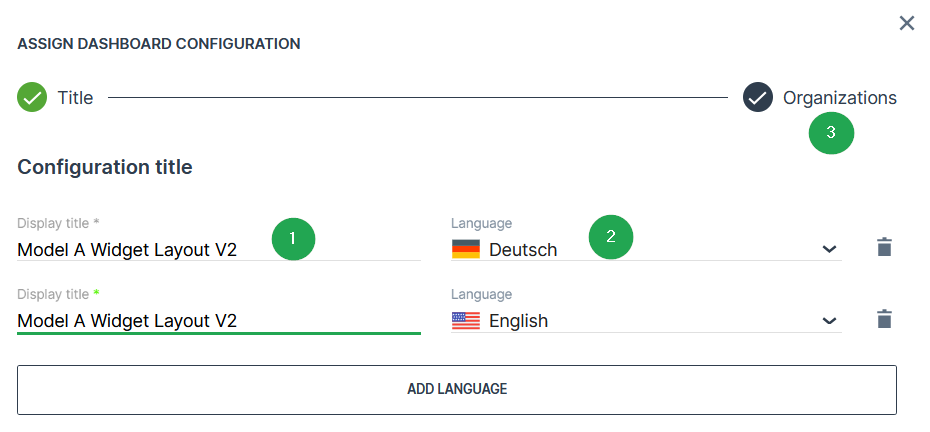Switch to the Organizations step

click(x=839, y=98)
